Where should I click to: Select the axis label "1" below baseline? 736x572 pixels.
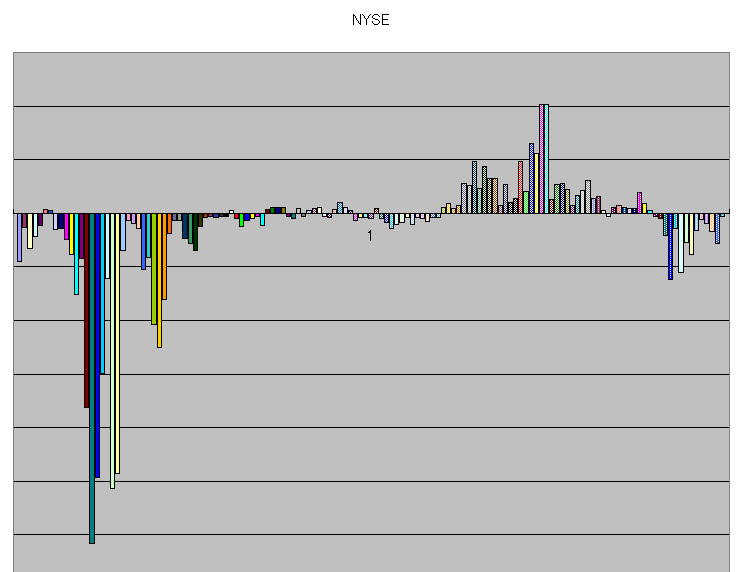click(370, 236)
